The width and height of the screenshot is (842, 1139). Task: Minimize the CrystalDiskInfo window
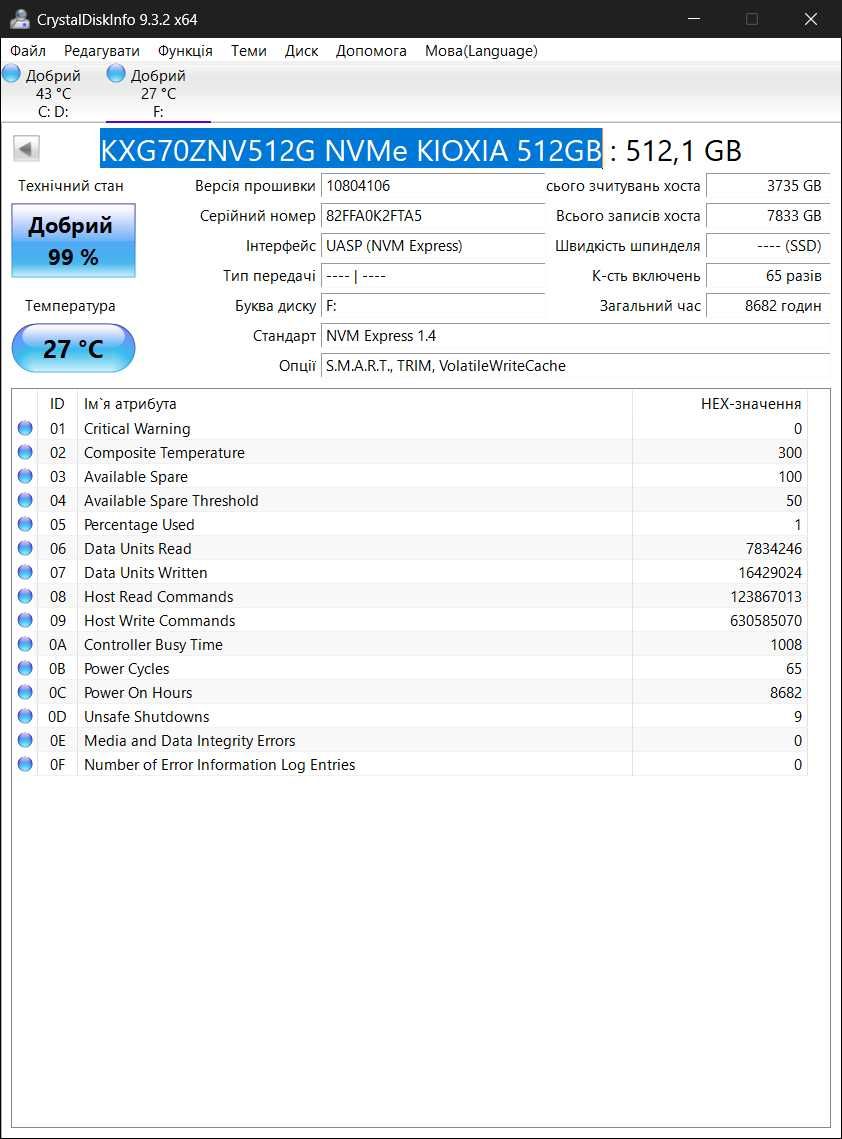[694, 19]
